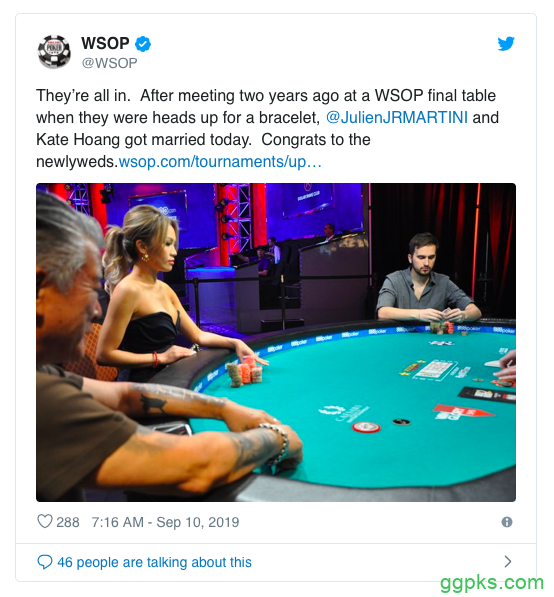Click the WSOP profile avatar
This screenshot has height=597, width=554.
[x=54, y=52]
